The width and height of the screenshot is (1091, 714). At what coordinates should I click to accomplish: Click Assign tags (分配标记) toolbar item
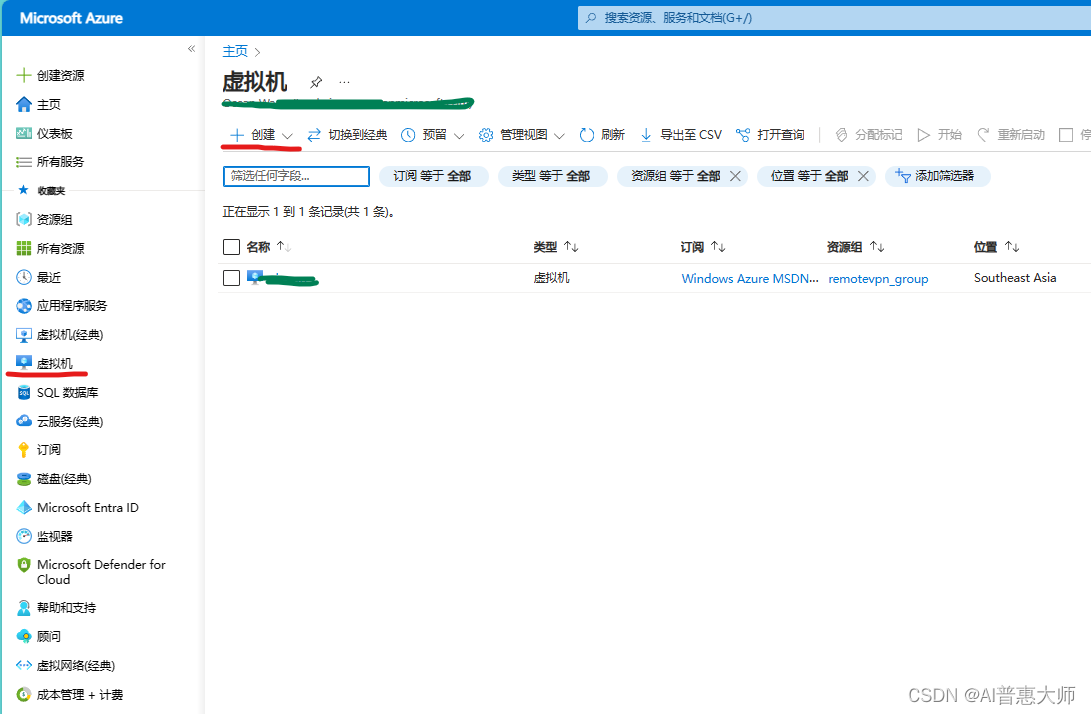(868, 134)
